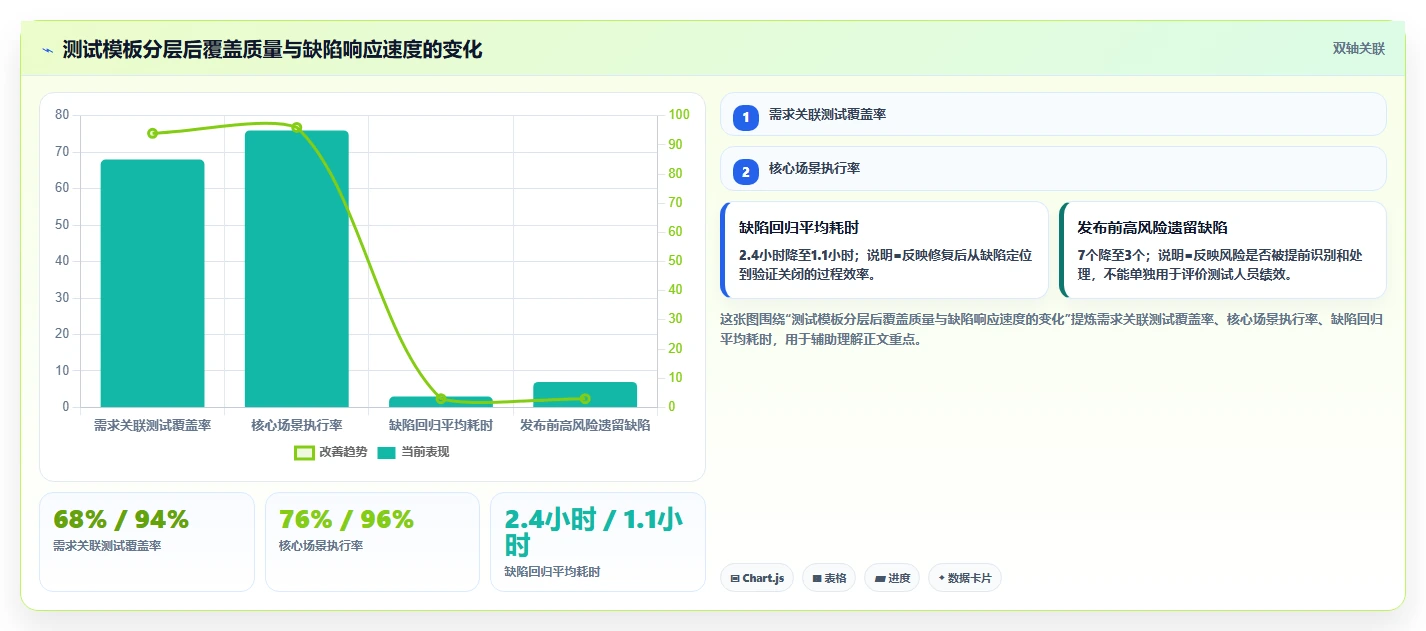Click the chart title 测试模板分层后覆盖质量与缺陷响应速度的变化
The width and height of the screenshot is (1426, 631).
[272, 49]
